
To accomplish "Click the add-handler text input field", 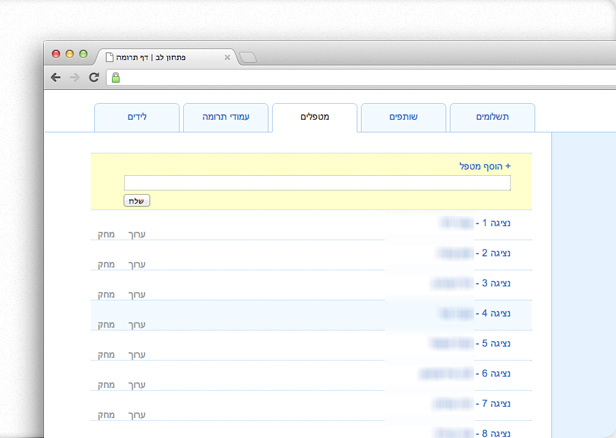I will pyautogui.click(x=317, y=183).
